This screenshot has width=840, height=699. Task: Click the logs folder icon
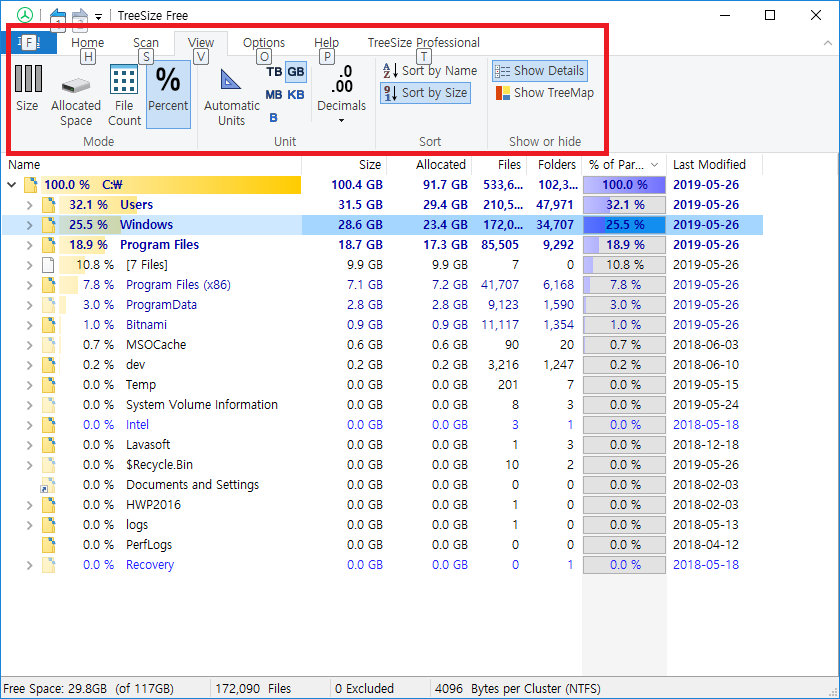(49, 524)
